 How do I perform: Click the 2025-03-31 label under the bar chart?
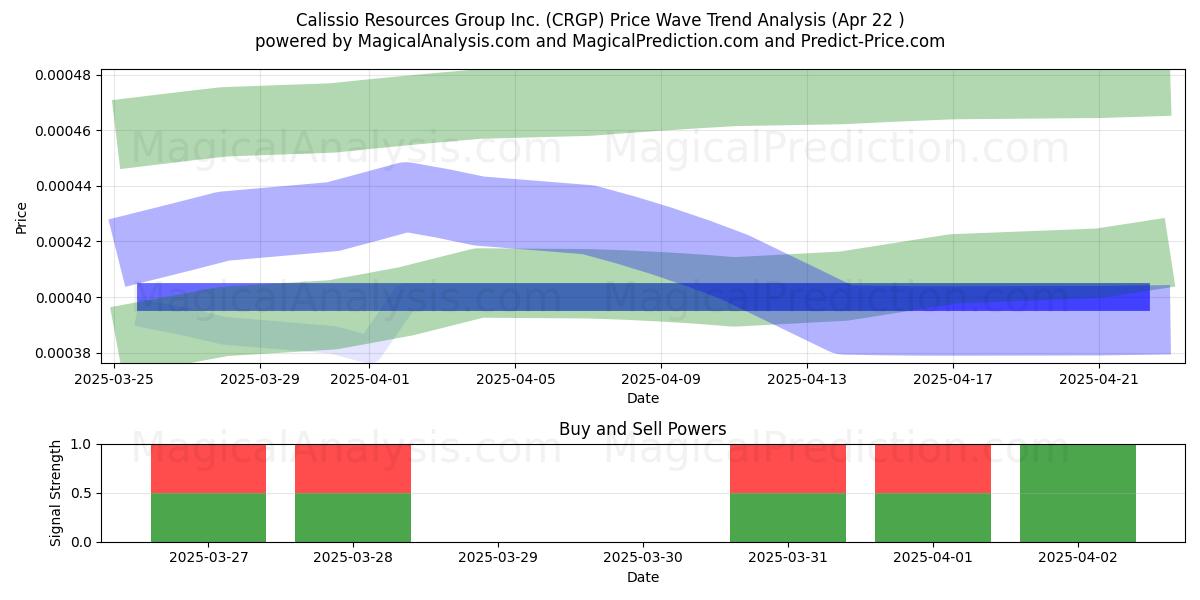click(x=788, y=558)
